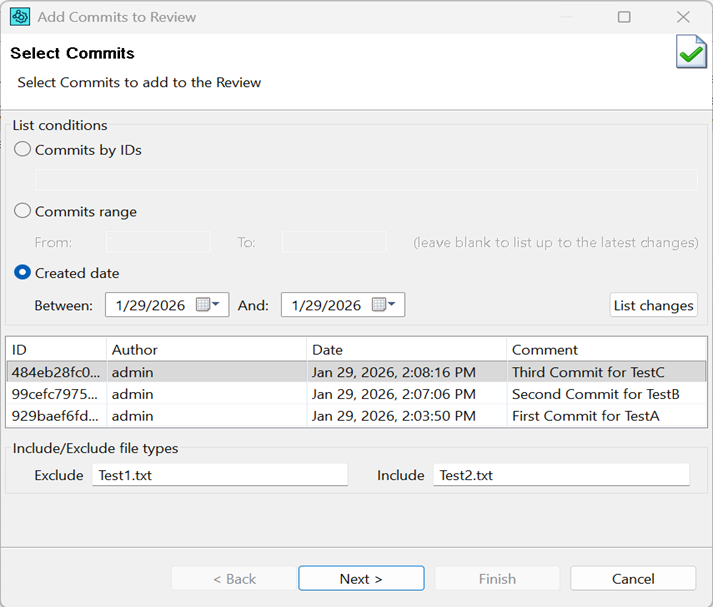Viewport: 713px width, 607px height.
Task: Click the From commit range field
Action: coord(158,241)
